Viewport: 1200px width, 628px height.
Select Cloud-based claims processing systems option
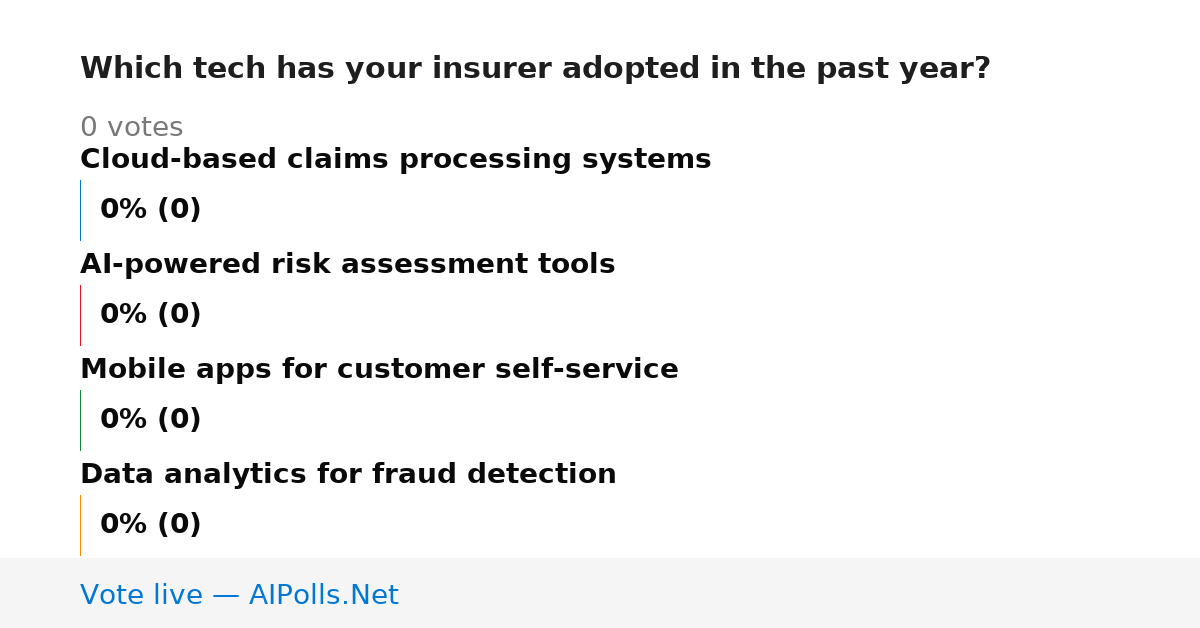click(x=395, y=160)
